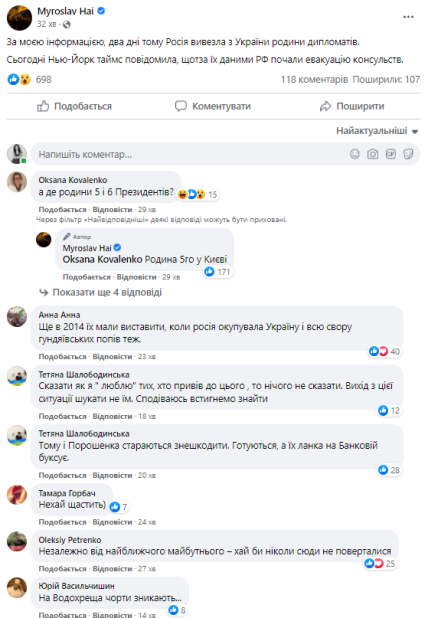The height and width of the screenshot is (618, 428).
Task: Click the Коментувати comment button
Action: point(213,106)
